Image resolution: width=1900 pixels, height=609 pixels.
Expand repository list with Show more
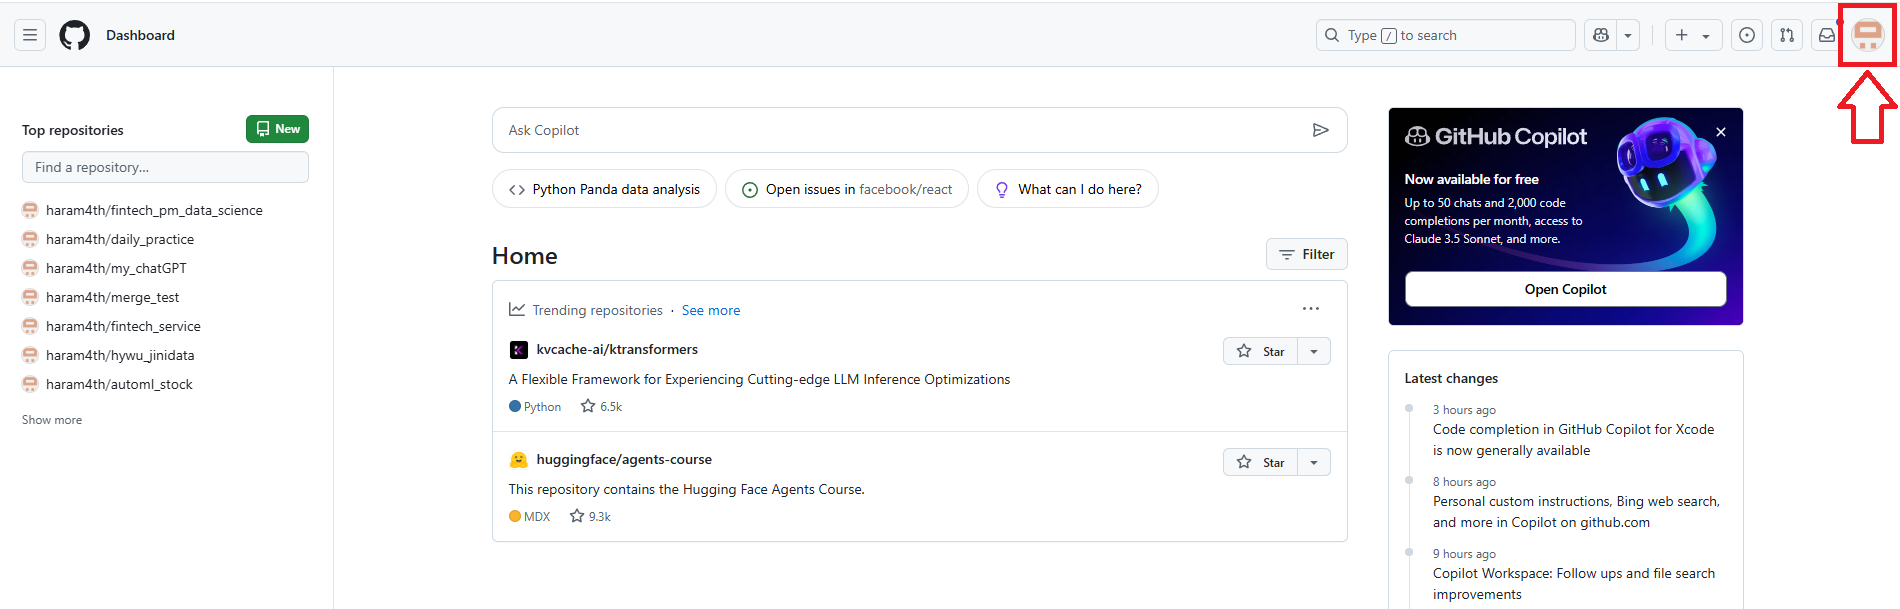(52, 420)
